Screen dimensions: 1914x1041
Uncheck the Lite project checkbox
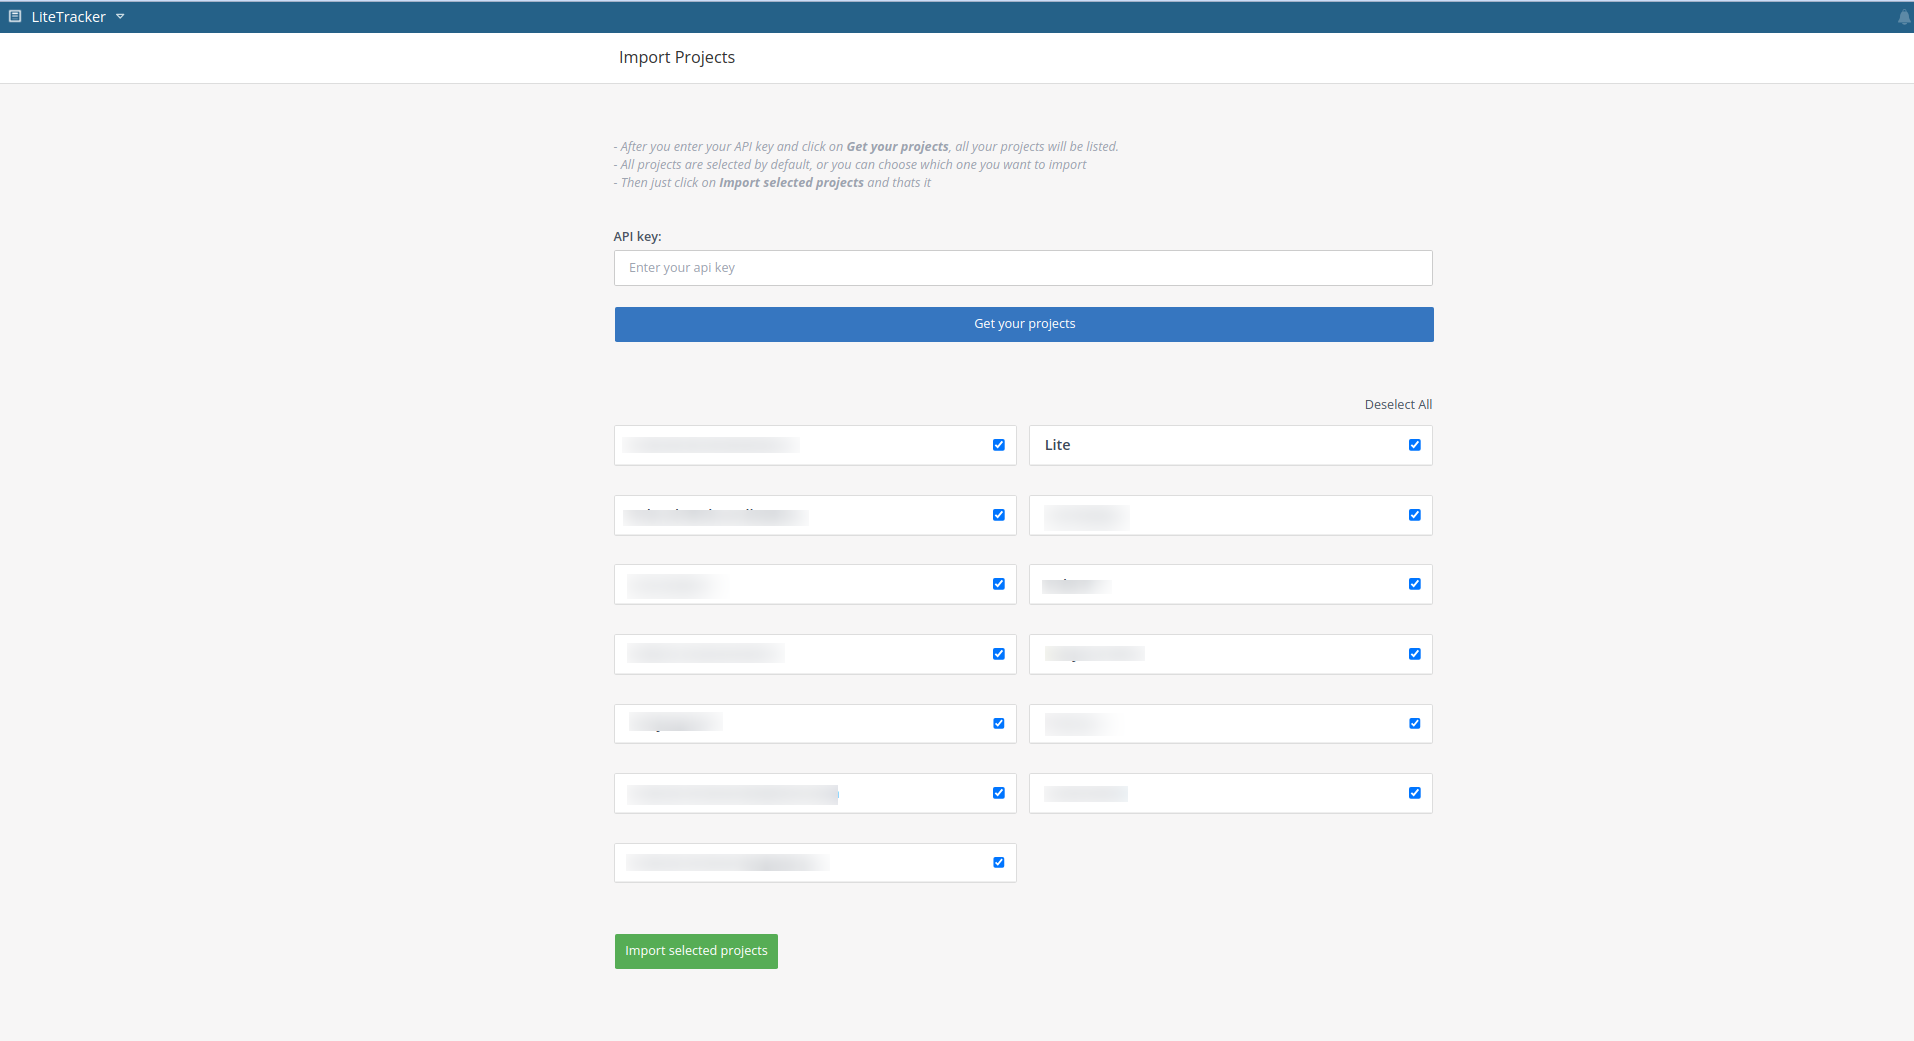[1414, 445]
